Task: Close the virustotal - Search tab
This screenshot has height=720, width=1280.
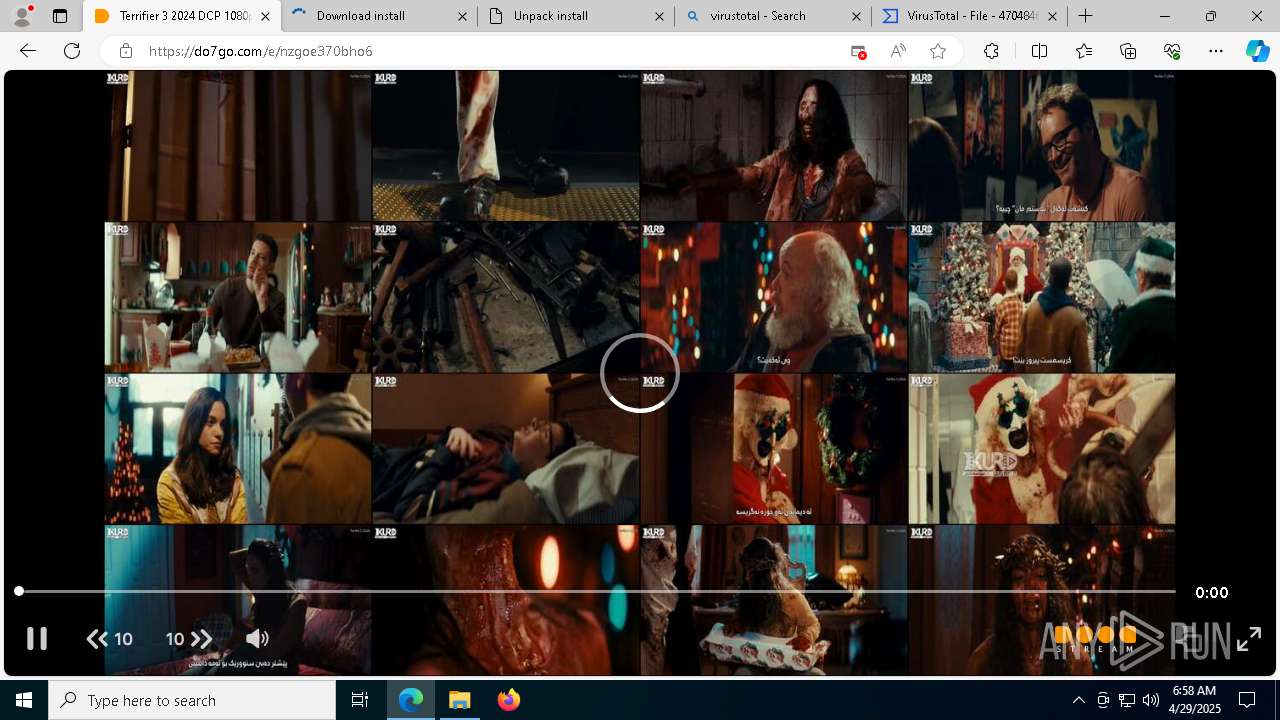Action: pos(856,16)
